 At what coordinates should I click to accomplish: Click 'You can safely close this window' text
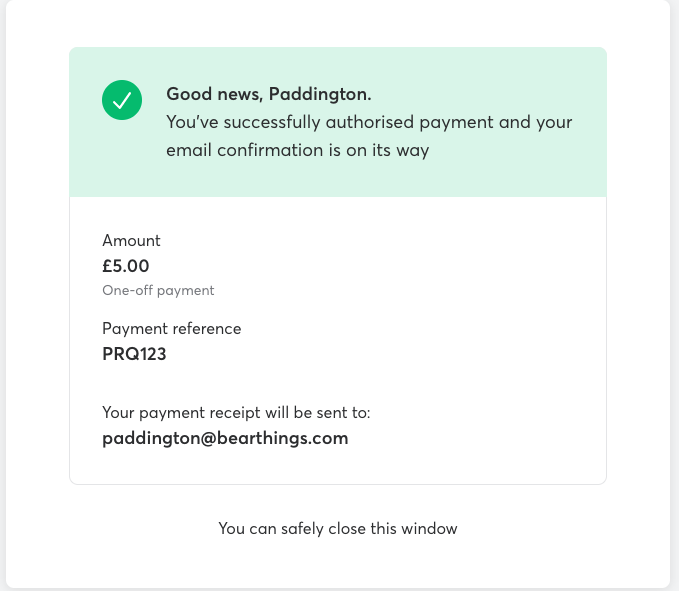coord(338,529)
